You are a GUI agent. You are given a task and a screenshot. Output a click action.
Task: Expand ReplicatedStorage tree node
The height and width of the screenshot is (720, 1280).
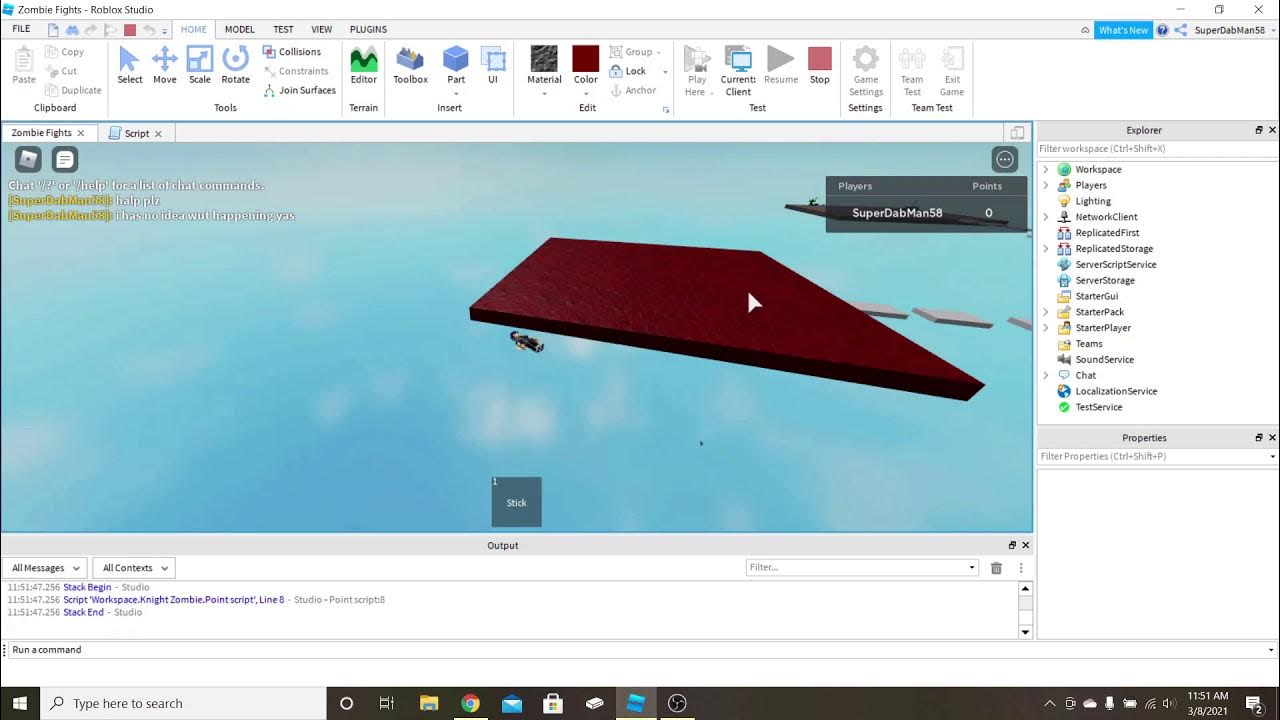pyautogui.click(x=1046, y=249)
